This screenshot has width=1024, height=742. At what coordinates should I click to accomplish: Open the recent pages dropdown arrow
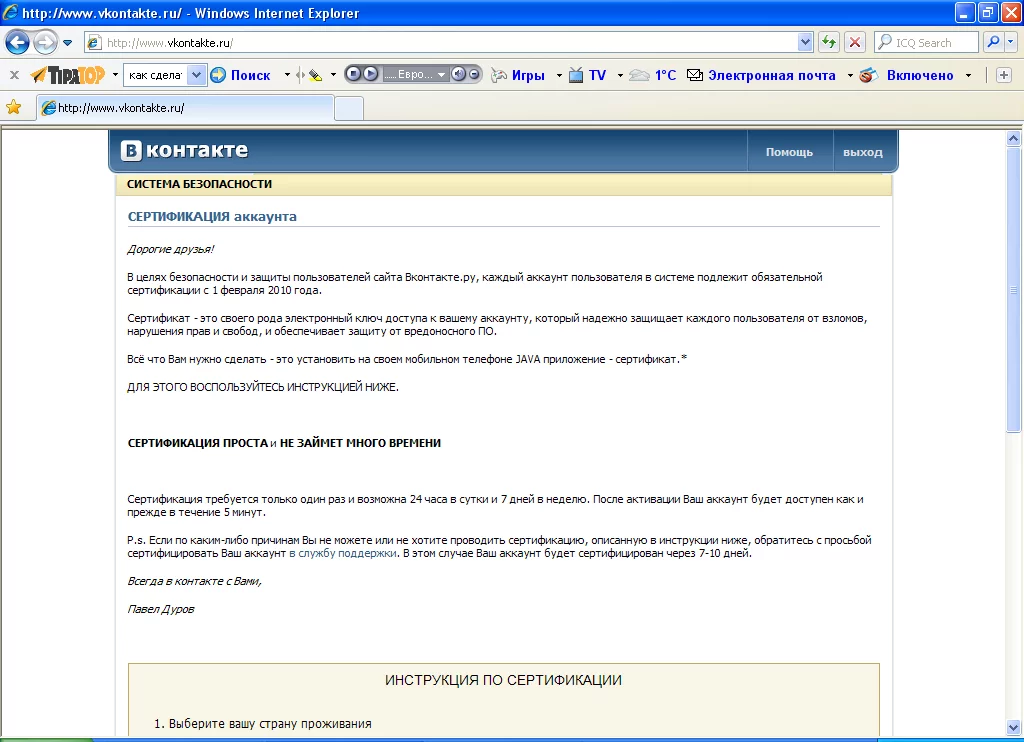[67, 43]
